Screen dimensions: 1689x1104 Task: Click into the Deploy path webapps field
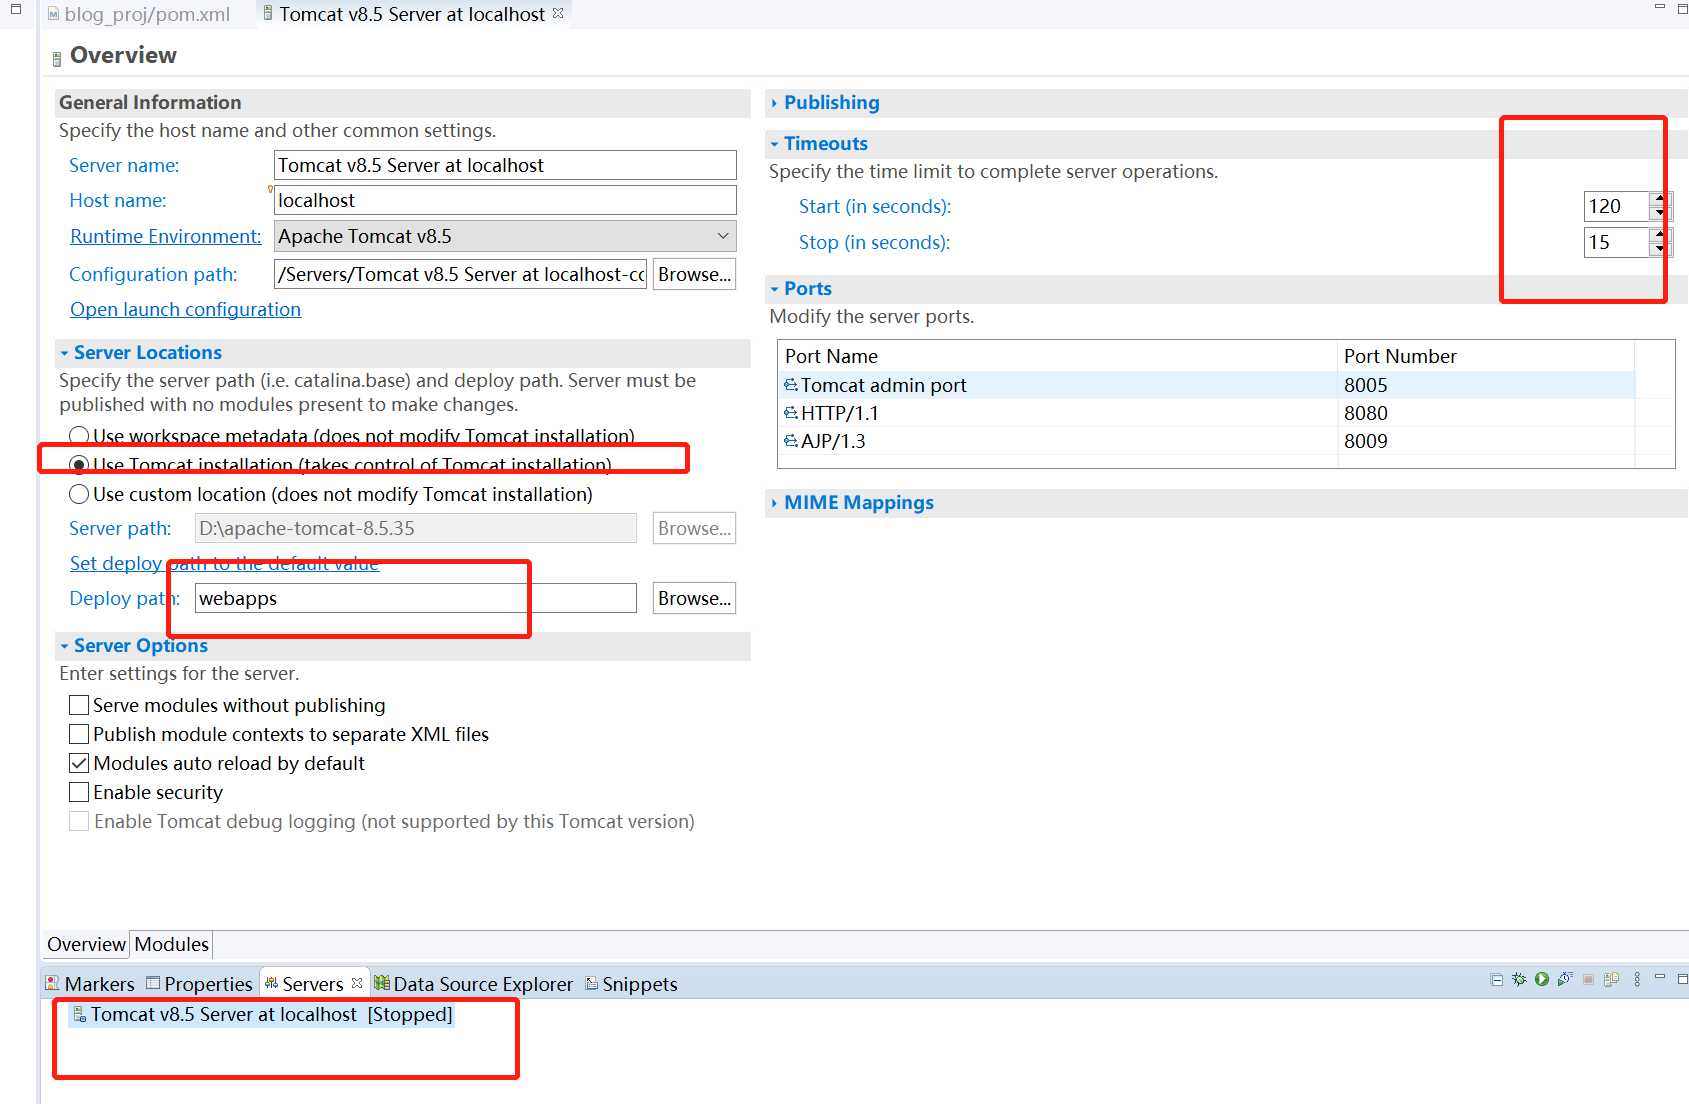coord(415,598)
